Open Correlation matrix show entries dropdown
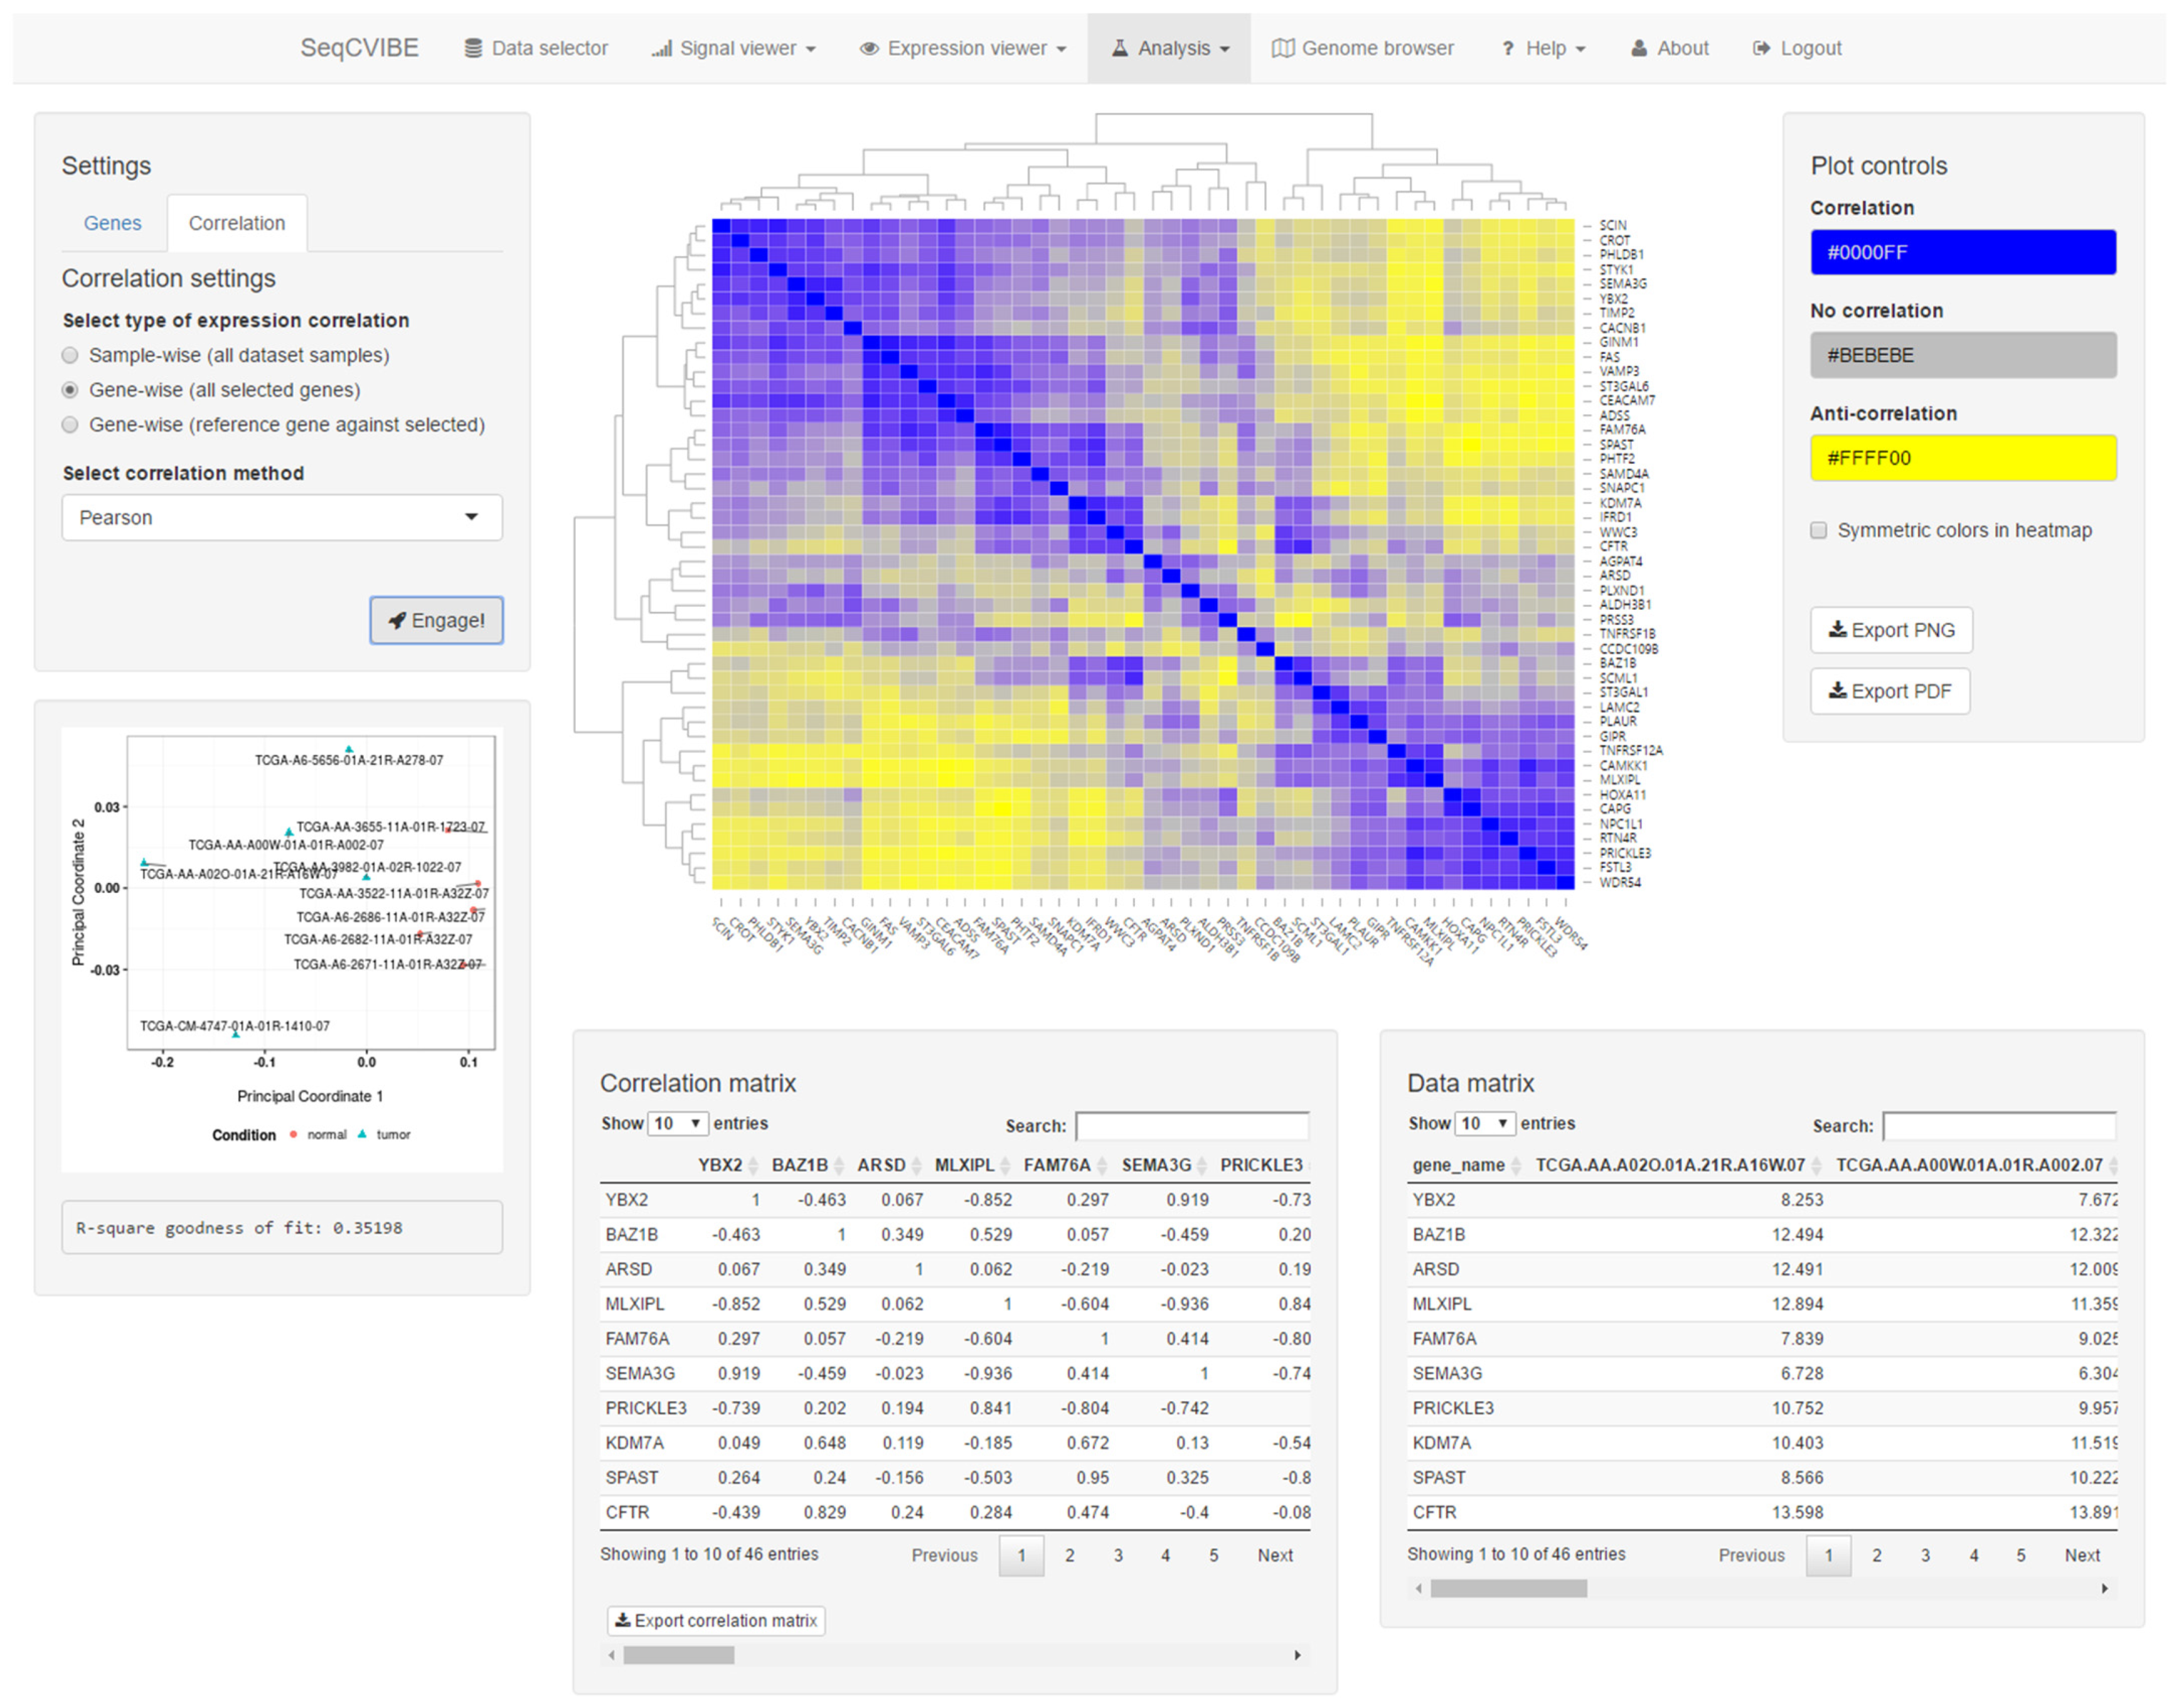Image resolution: width=2174 pixels, height=1708 pixels. 677,1123
